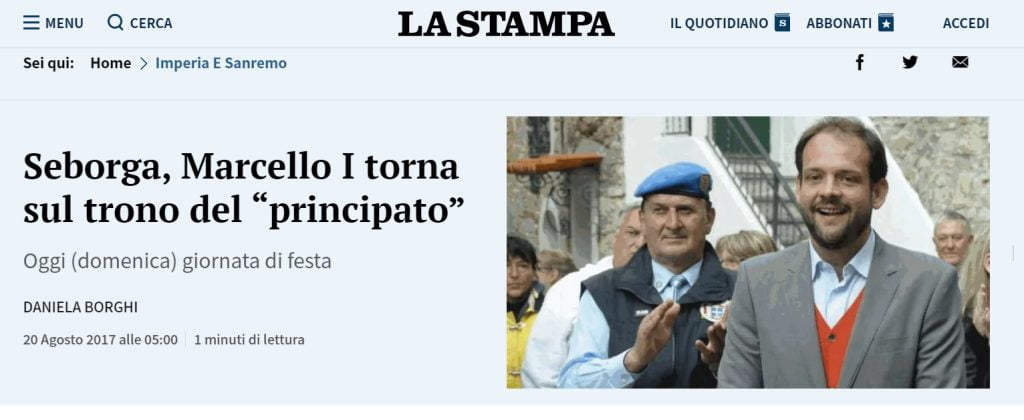The height and width of the screenshot is (420, 1024).
Task: Share article by email envelope icon
Action: click(960, 63)
